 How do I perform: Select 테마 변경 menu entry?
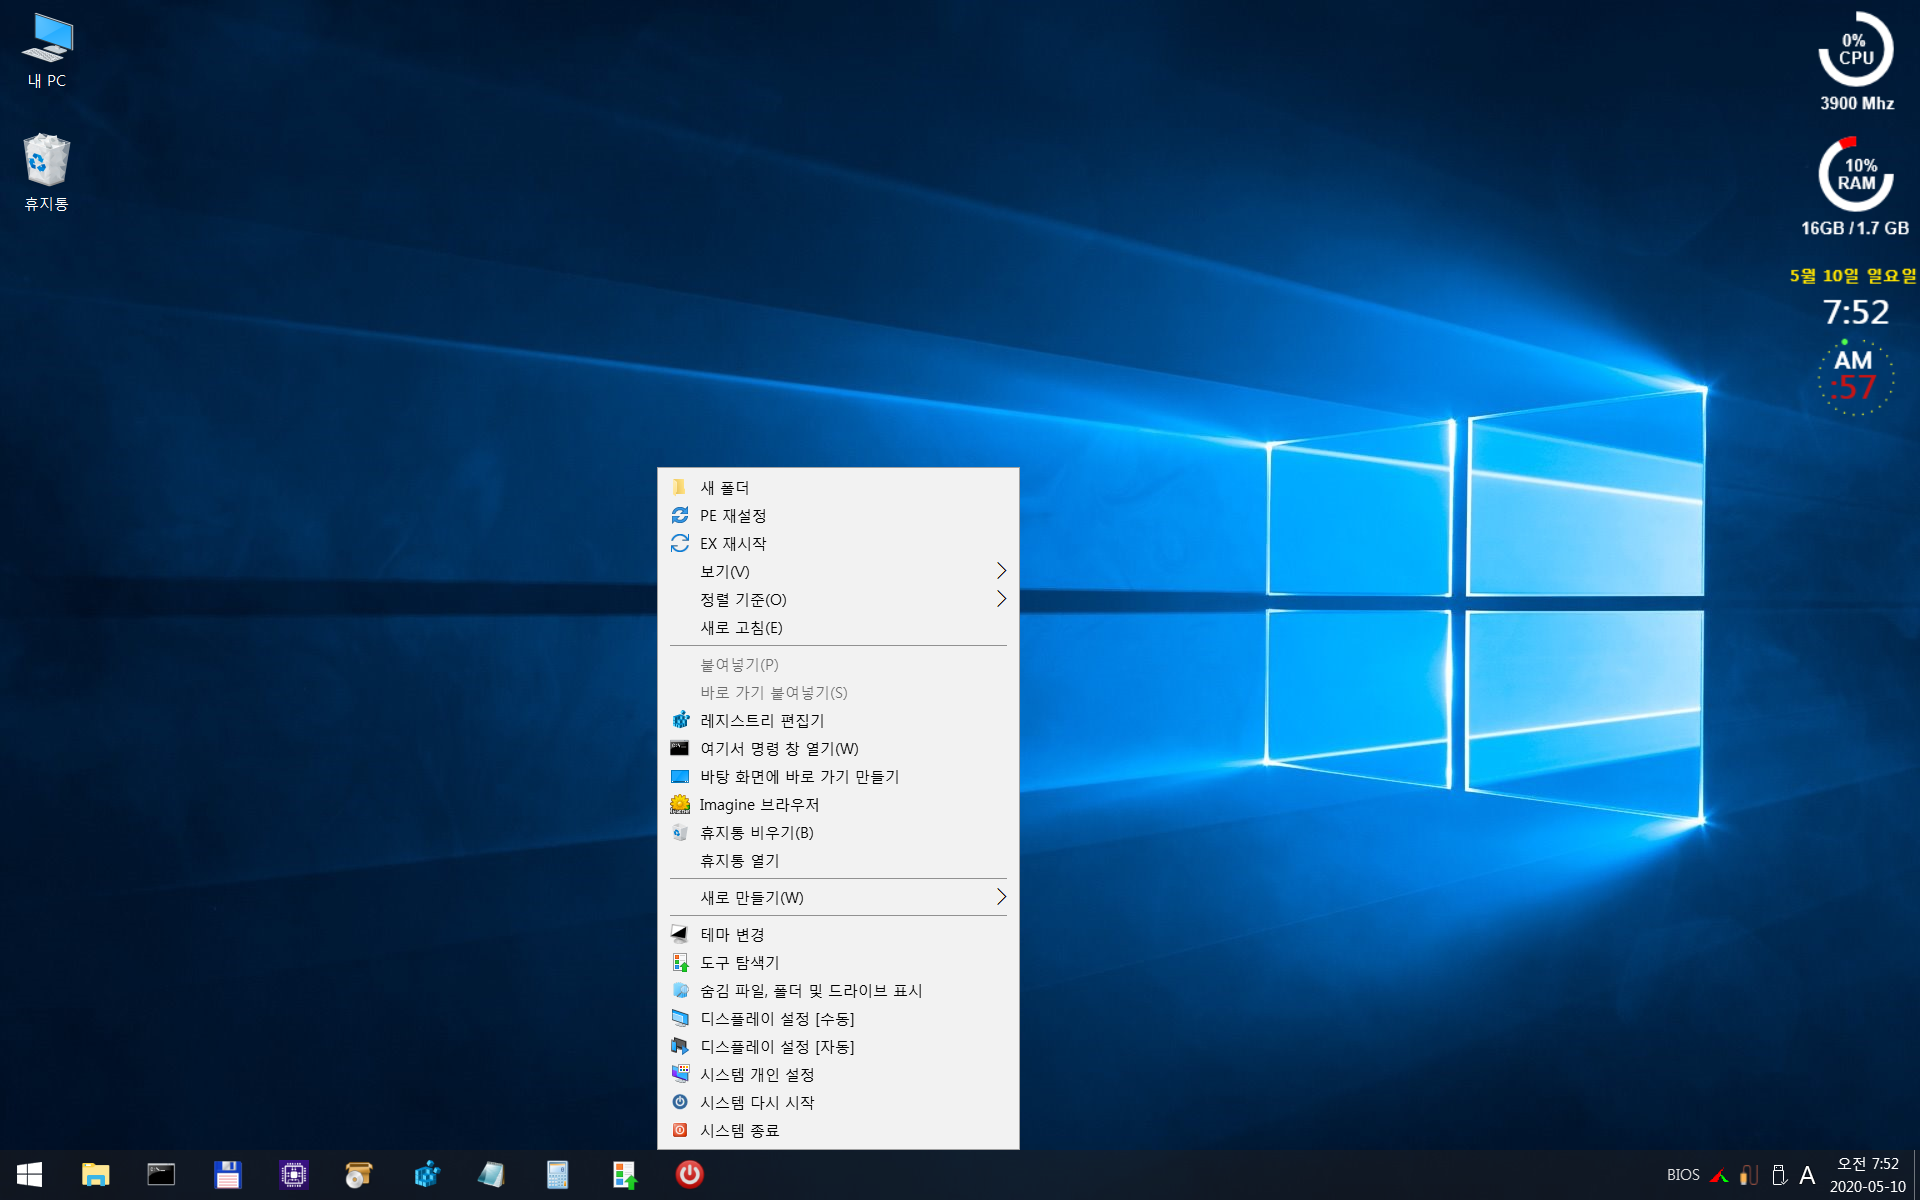coord(838,934)
